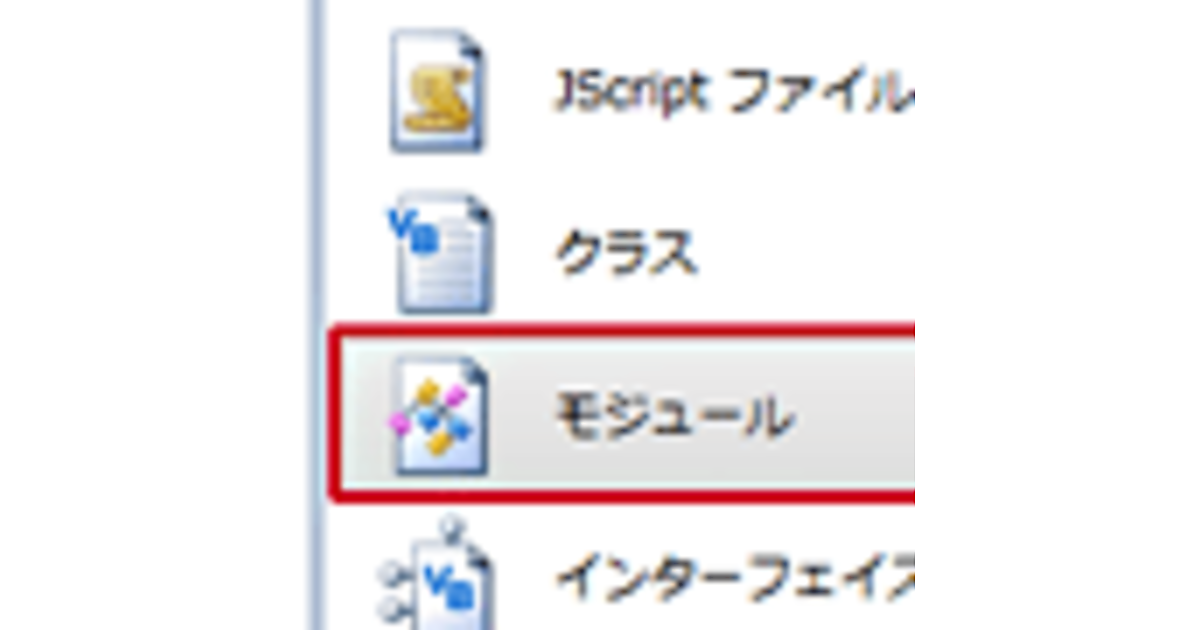This screenshot has width=1200, height=630.
Task: Choose the インターフェイス list item
Action: (734, 576)
